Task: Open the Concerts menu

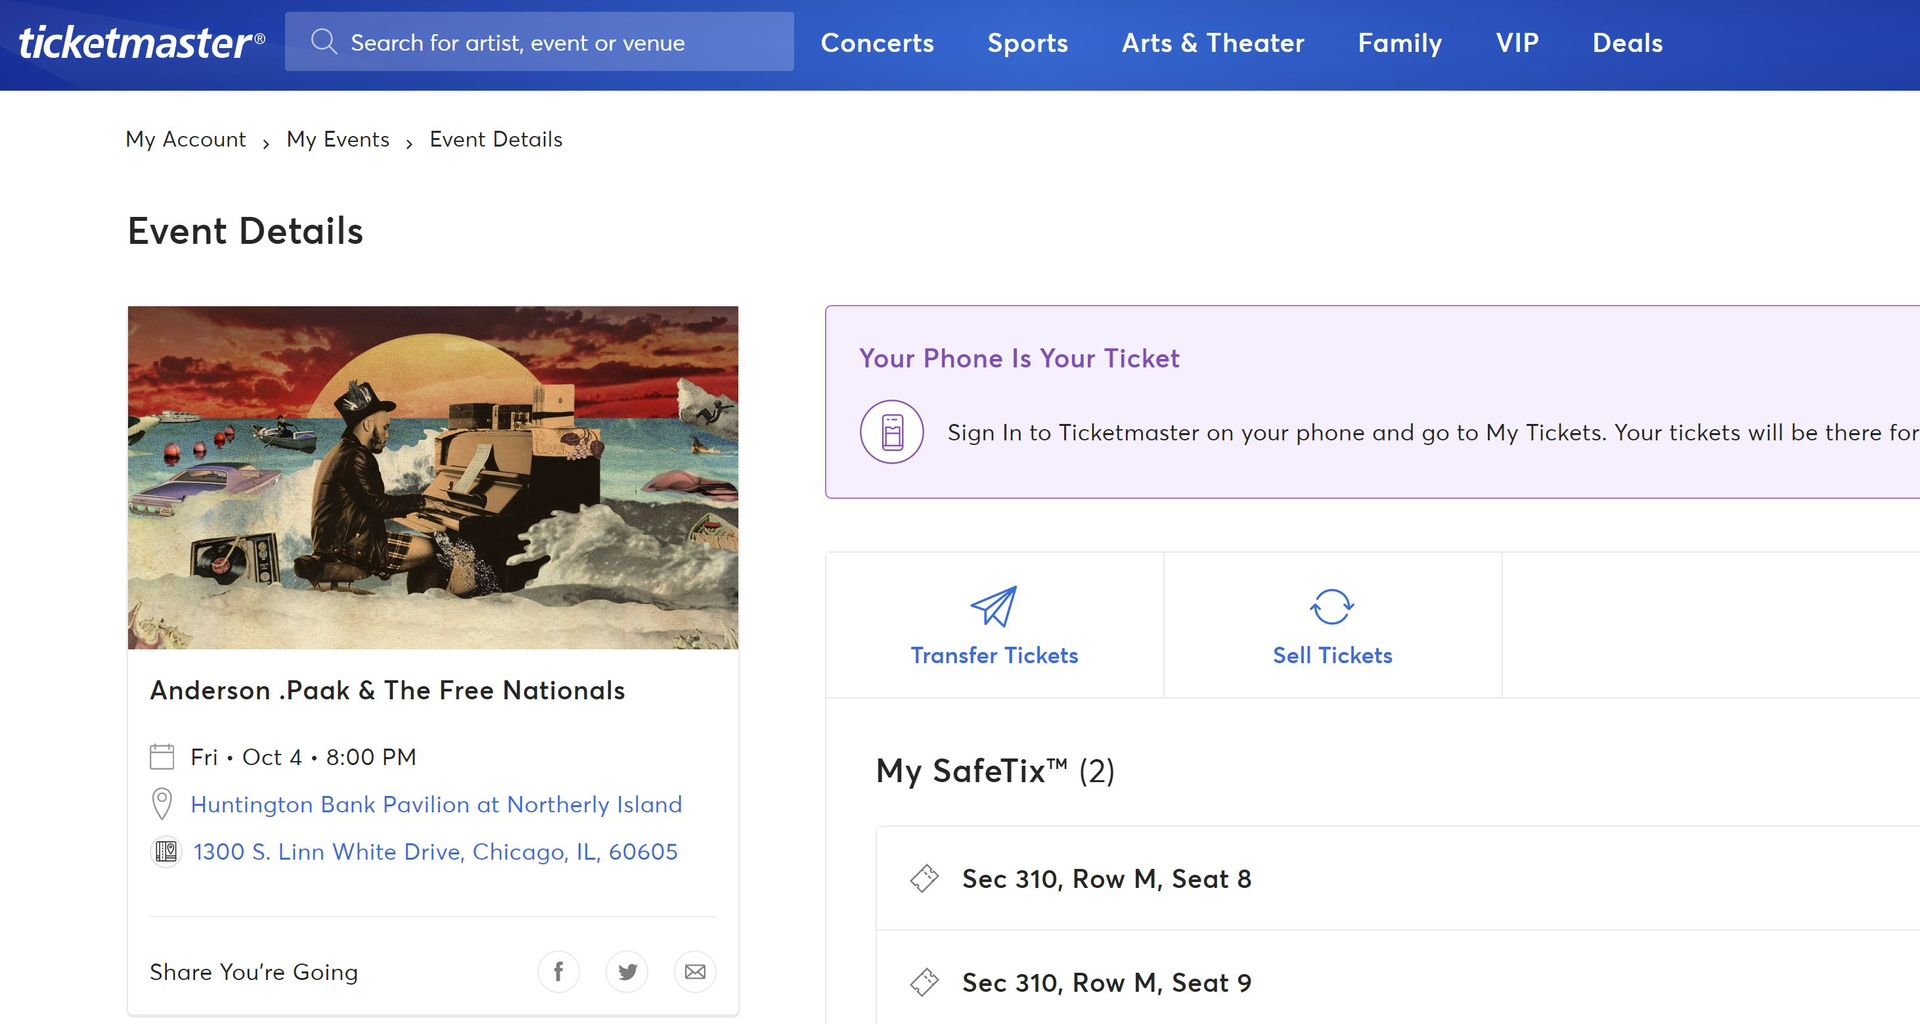Action: 877,43
